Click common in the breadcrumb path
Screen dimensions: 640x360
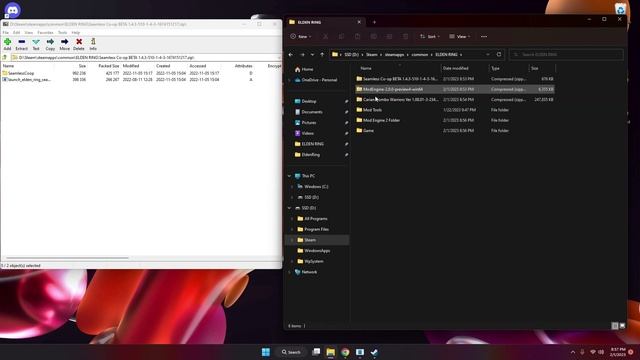pos(420,54)
